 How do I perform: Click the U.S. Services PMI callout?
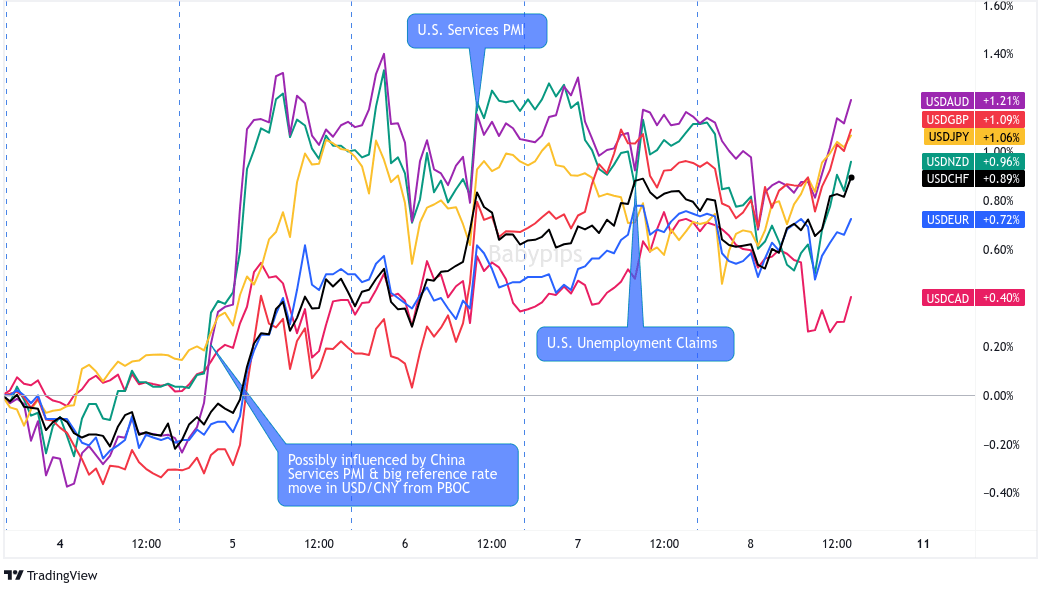point(477,30)
